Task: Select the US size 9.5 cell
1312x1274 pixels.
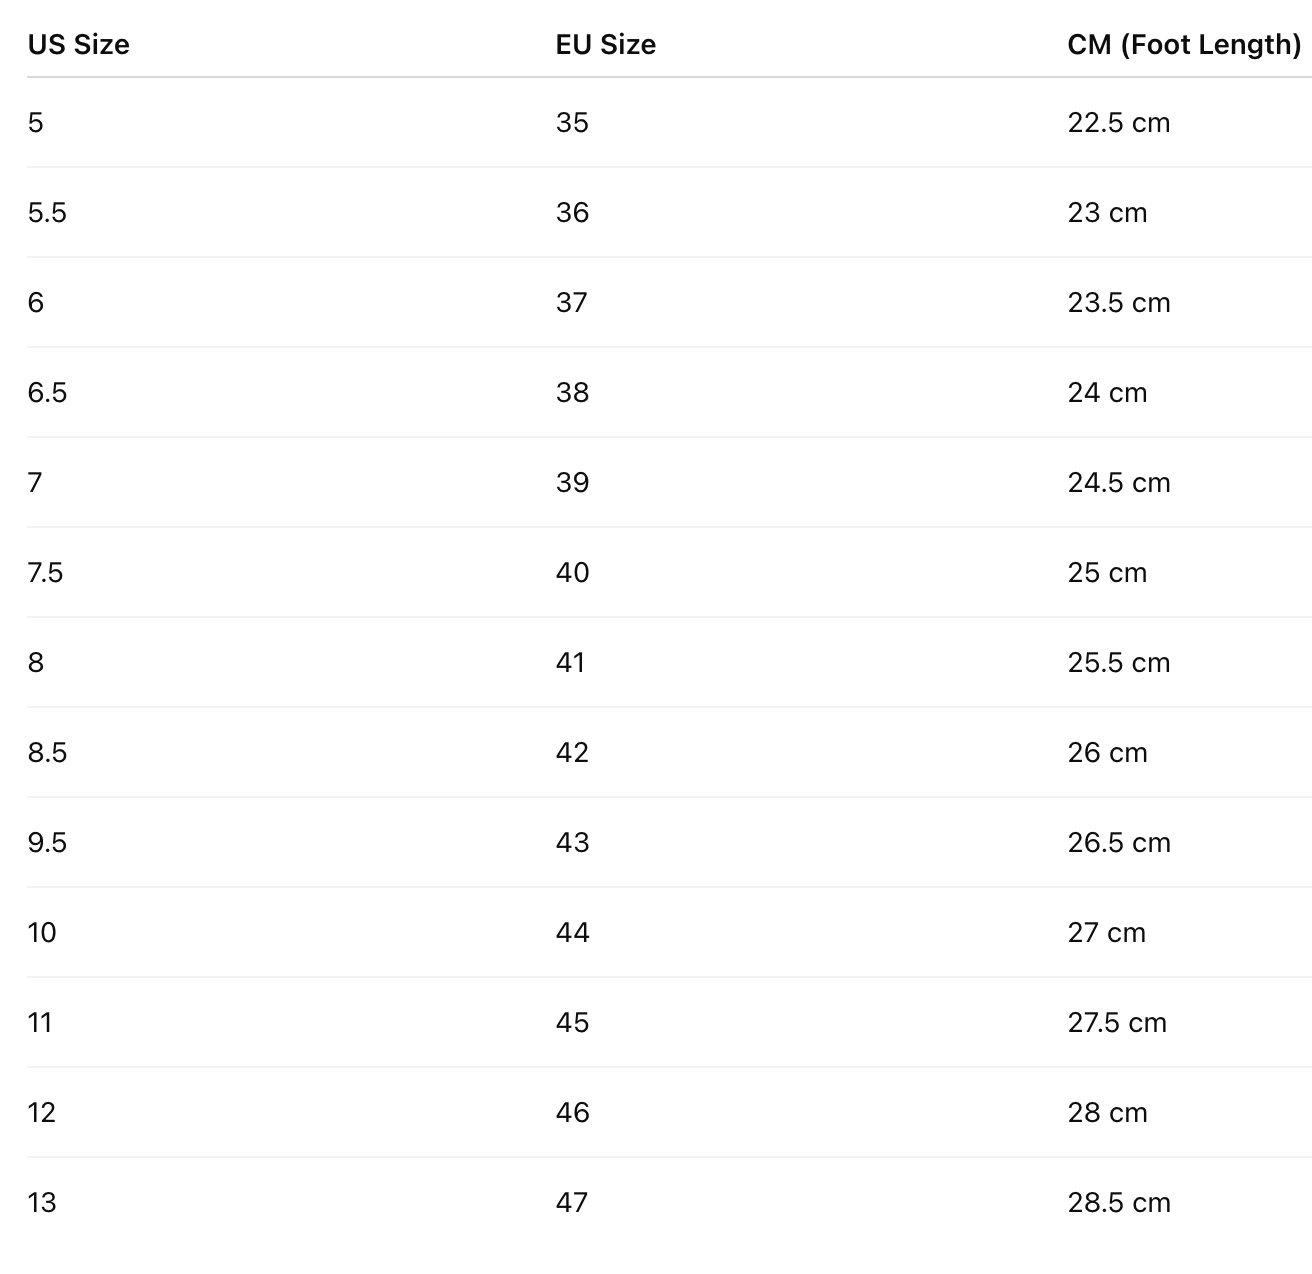Action: (47, 843)
